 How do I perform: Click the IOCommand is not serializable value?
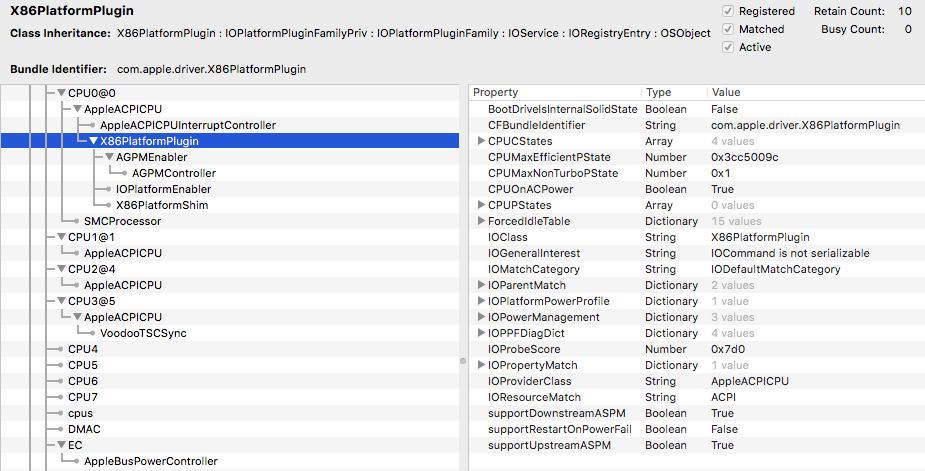790,253
